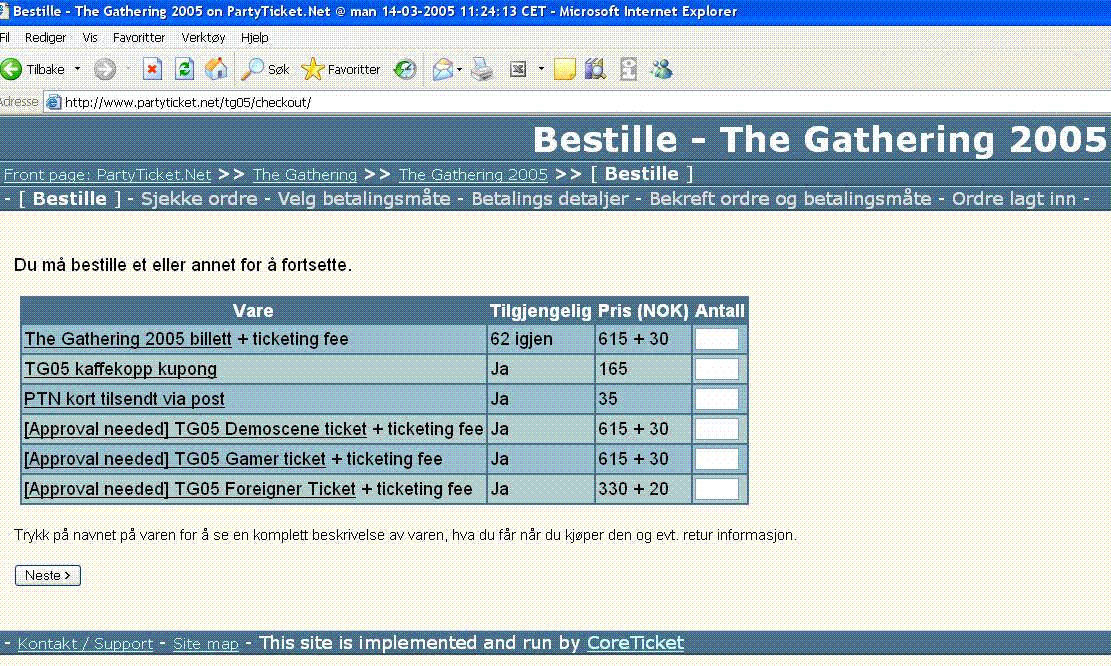Click 'Betalings detaljer' step text

coord(550,199)
